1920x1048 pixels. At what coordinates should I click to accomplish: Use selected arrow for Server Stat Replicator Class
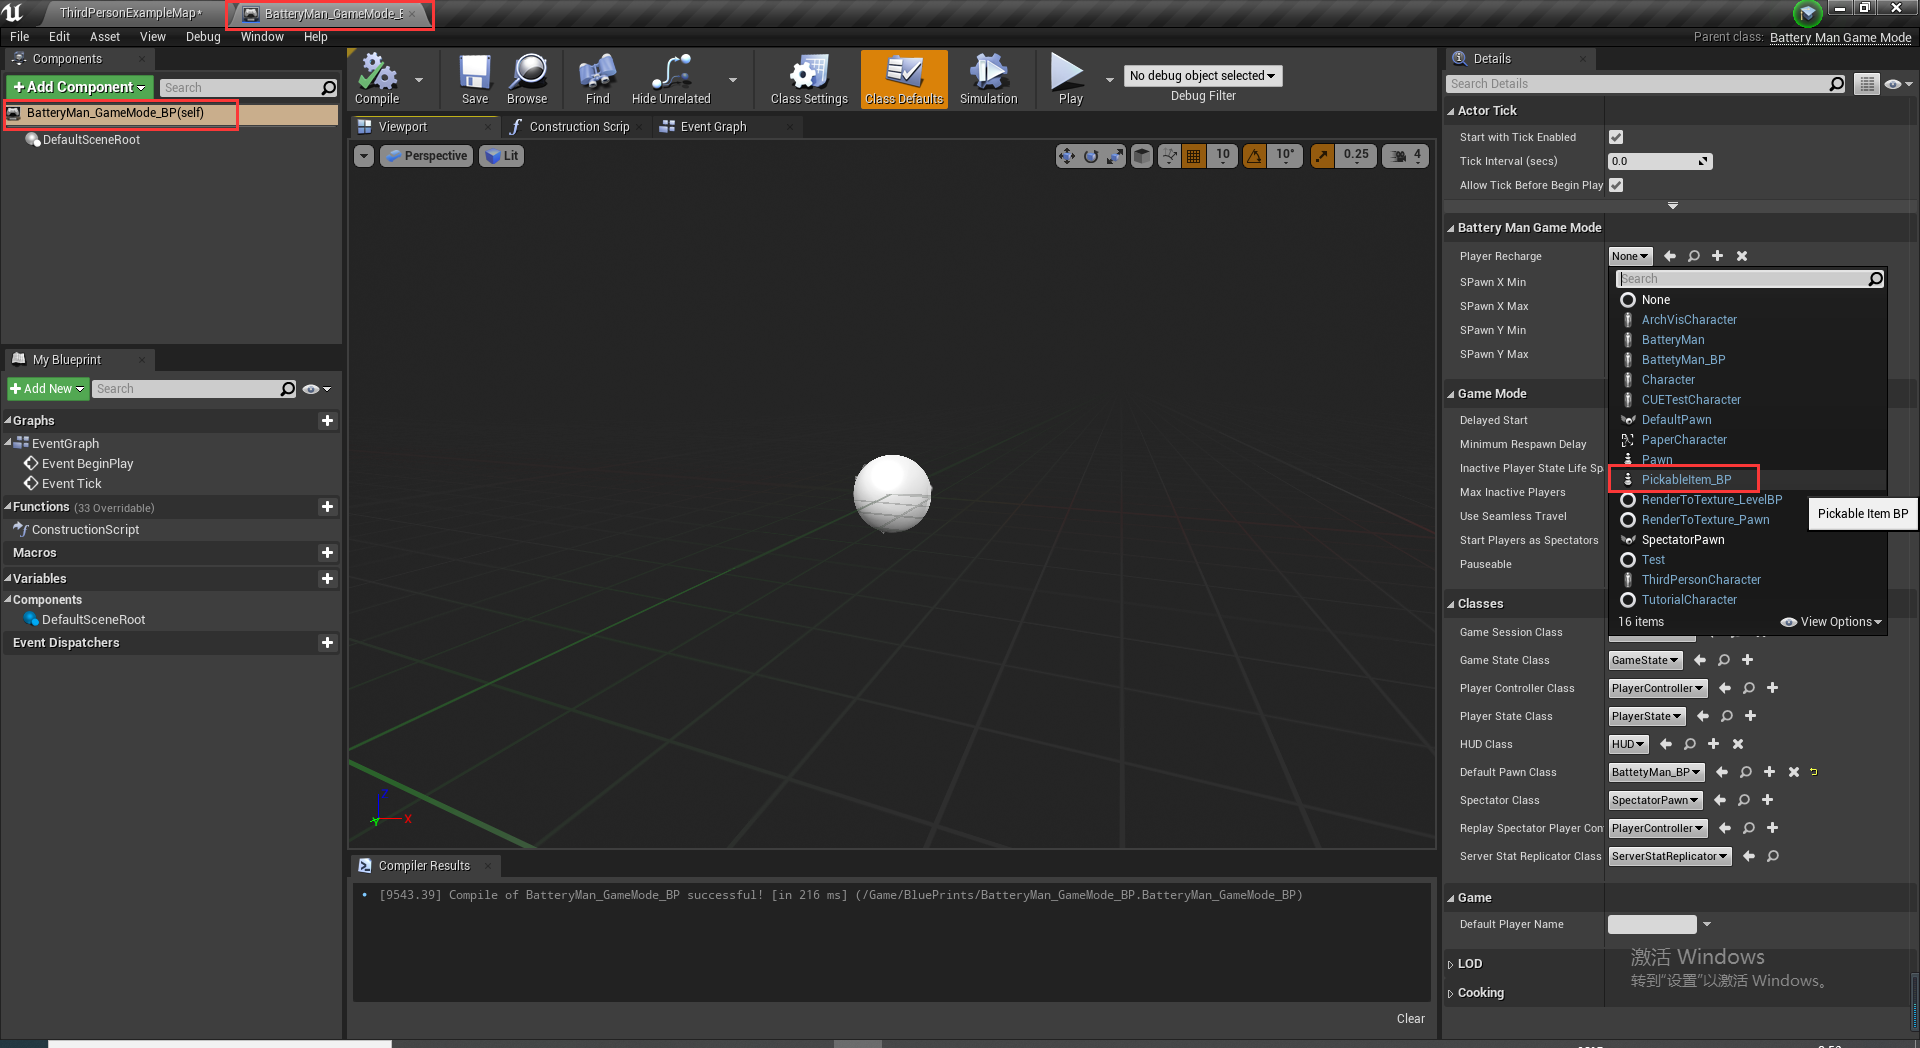click(1749, 856)
